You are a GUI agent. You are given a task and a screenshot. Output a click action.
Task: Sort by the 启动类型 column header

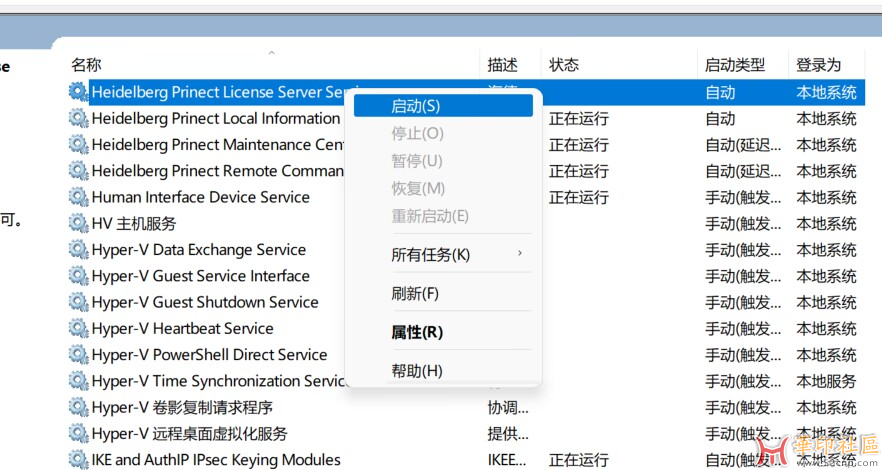735,65
